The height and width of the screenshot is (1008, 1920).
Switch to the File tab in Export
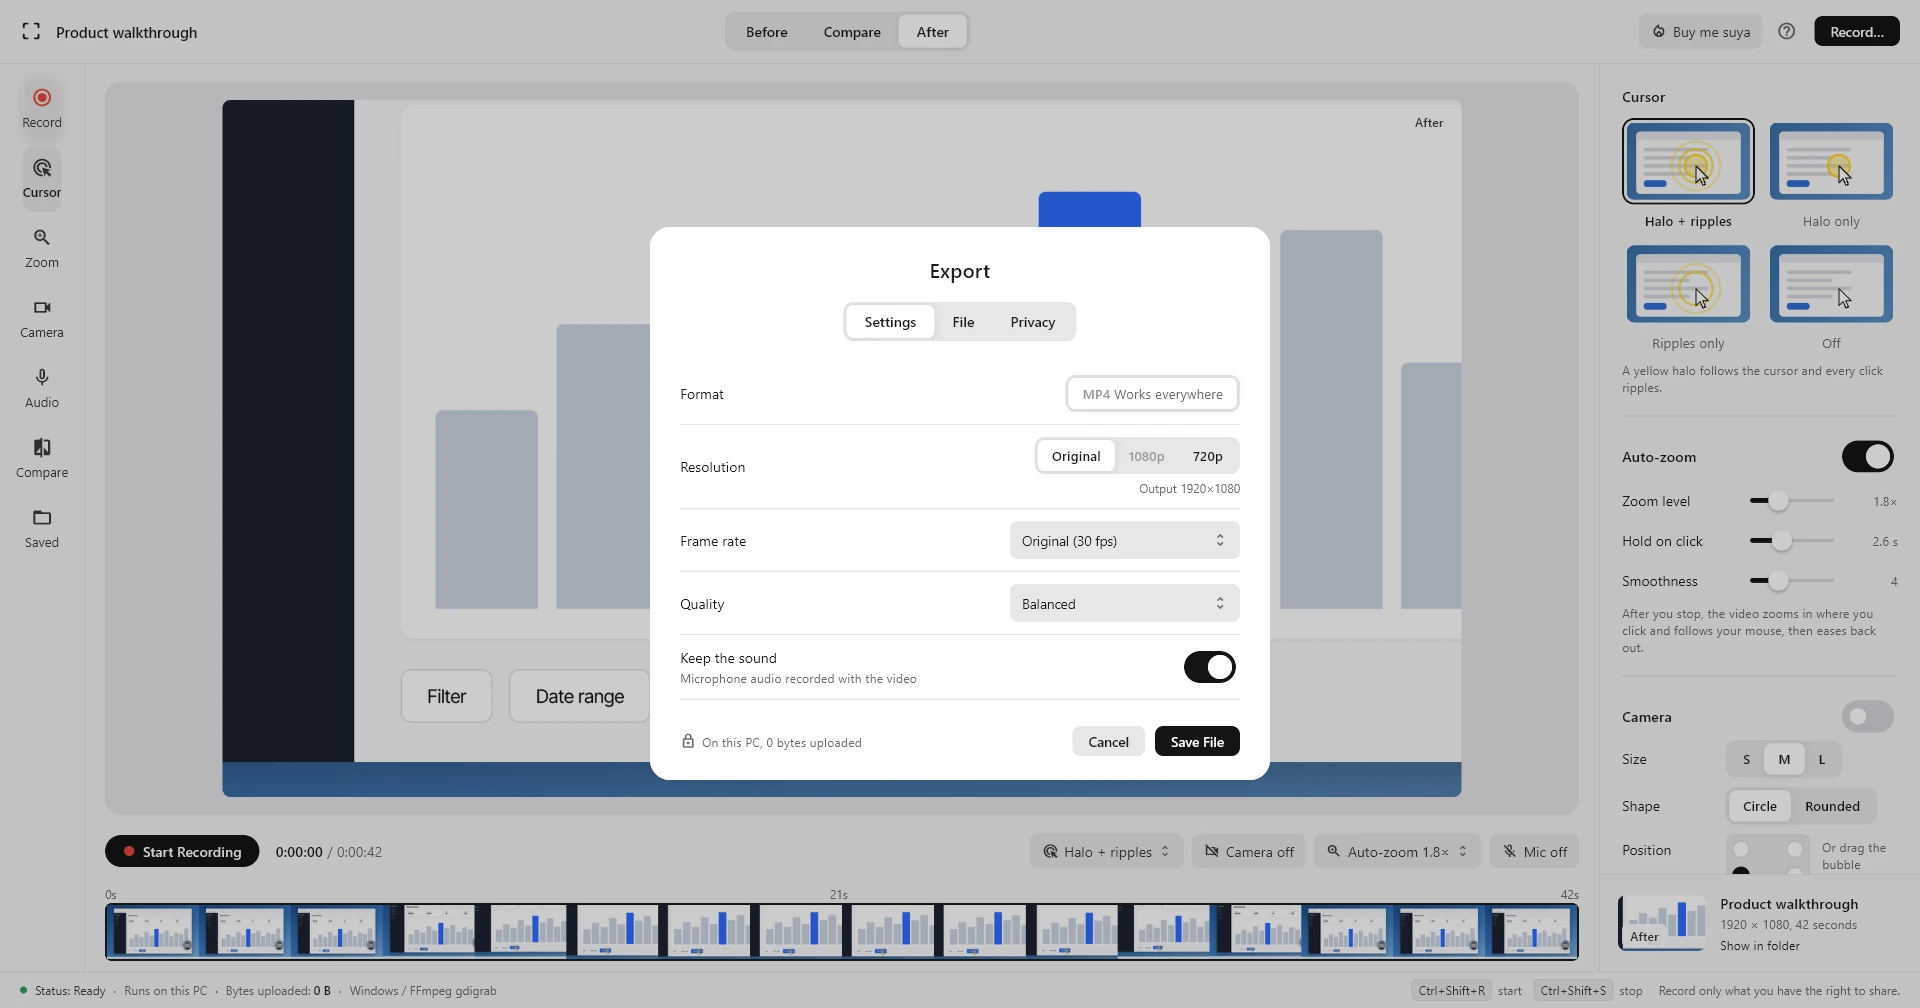click(x=963, y=322)
